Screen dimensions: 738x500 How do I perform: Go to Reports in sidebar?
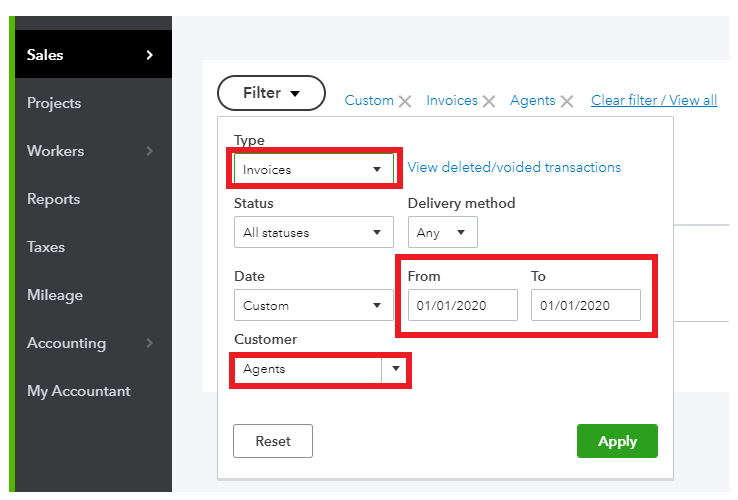(53, 199)
